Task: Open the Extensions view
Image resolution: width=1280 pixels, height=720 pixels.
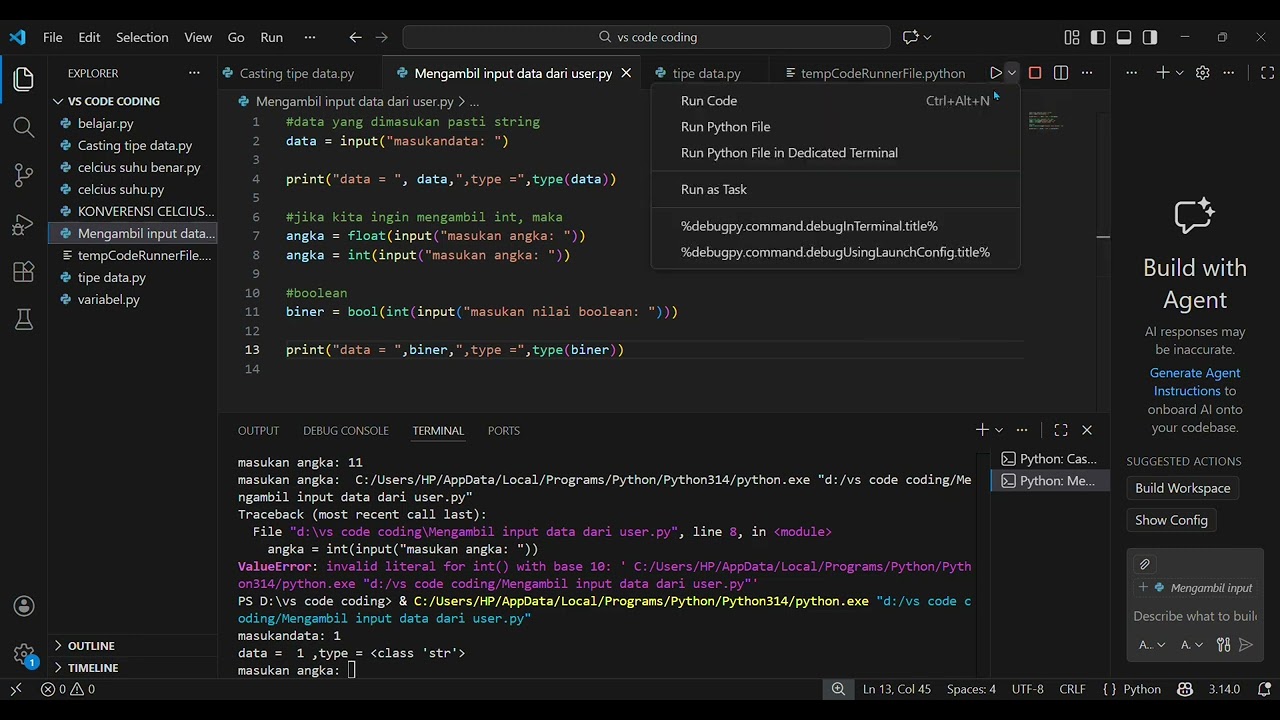Action: coord(24,272)
